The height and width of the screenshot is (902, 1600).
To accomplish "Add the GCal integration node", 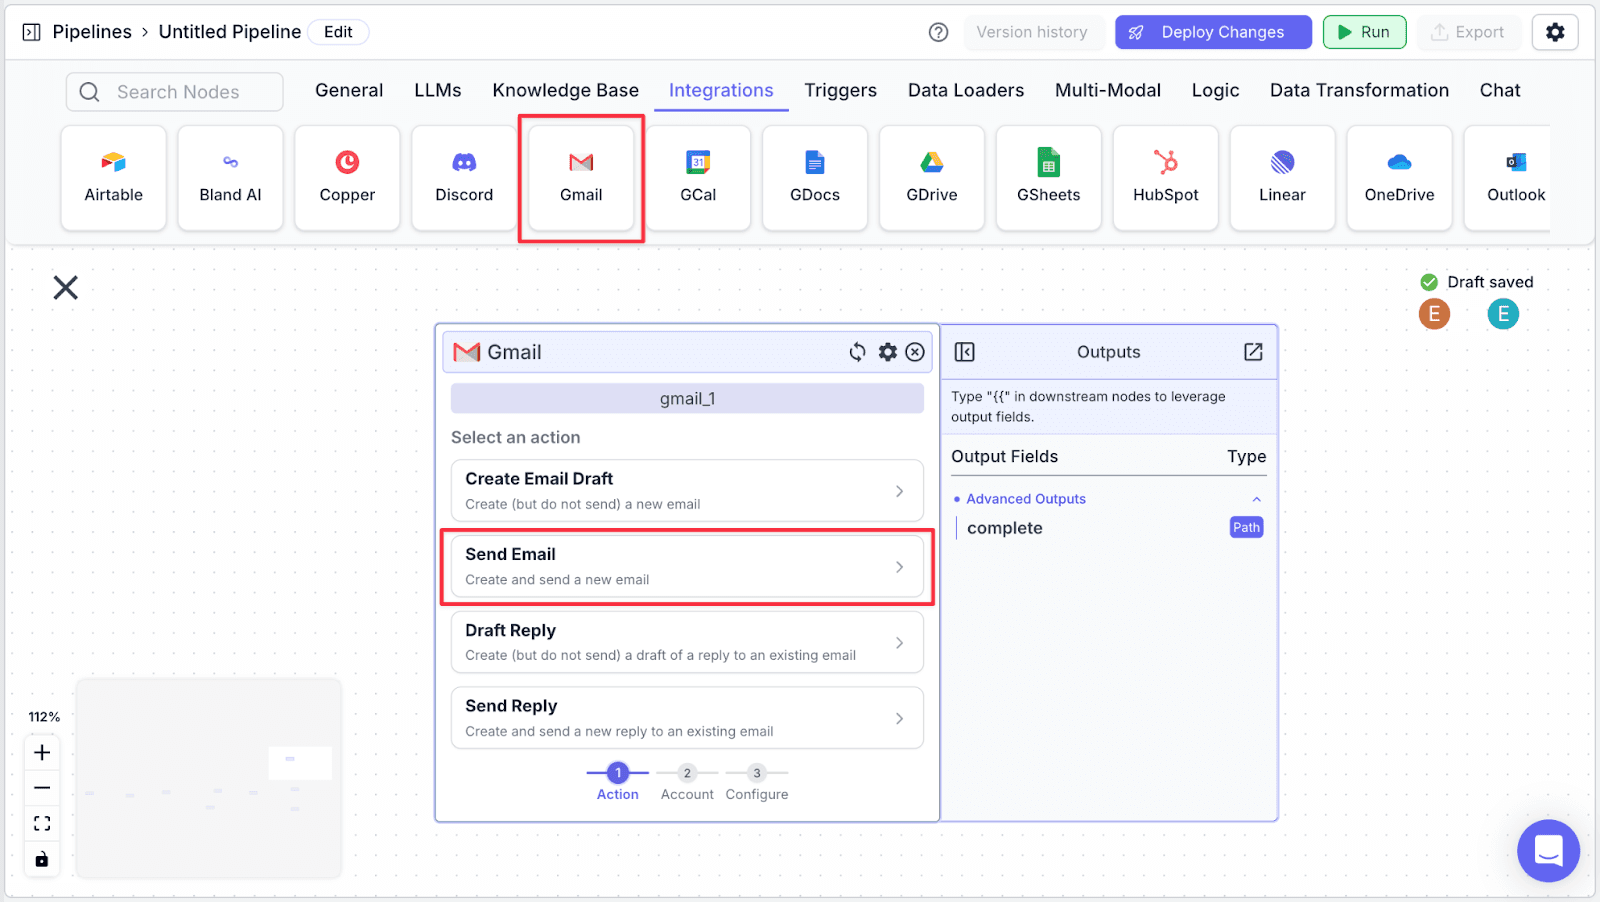I will [698, 178].
